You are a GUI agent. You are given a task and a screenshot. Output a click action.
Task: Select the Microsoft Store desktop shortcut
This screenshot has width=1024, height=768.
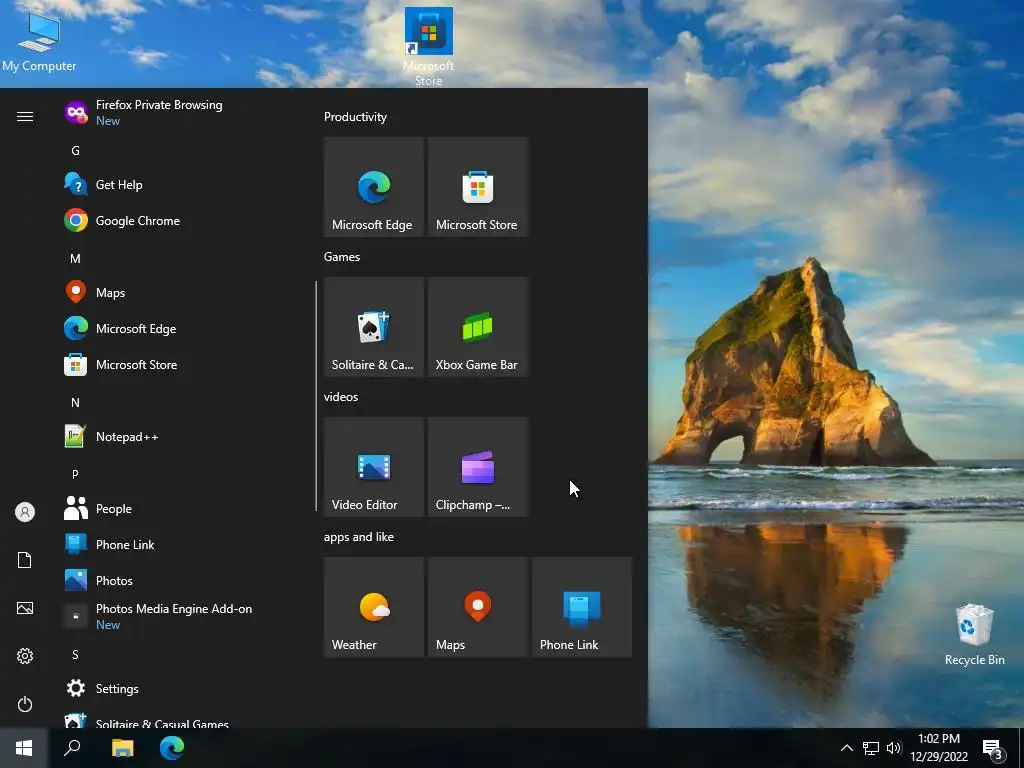(428, 47)
